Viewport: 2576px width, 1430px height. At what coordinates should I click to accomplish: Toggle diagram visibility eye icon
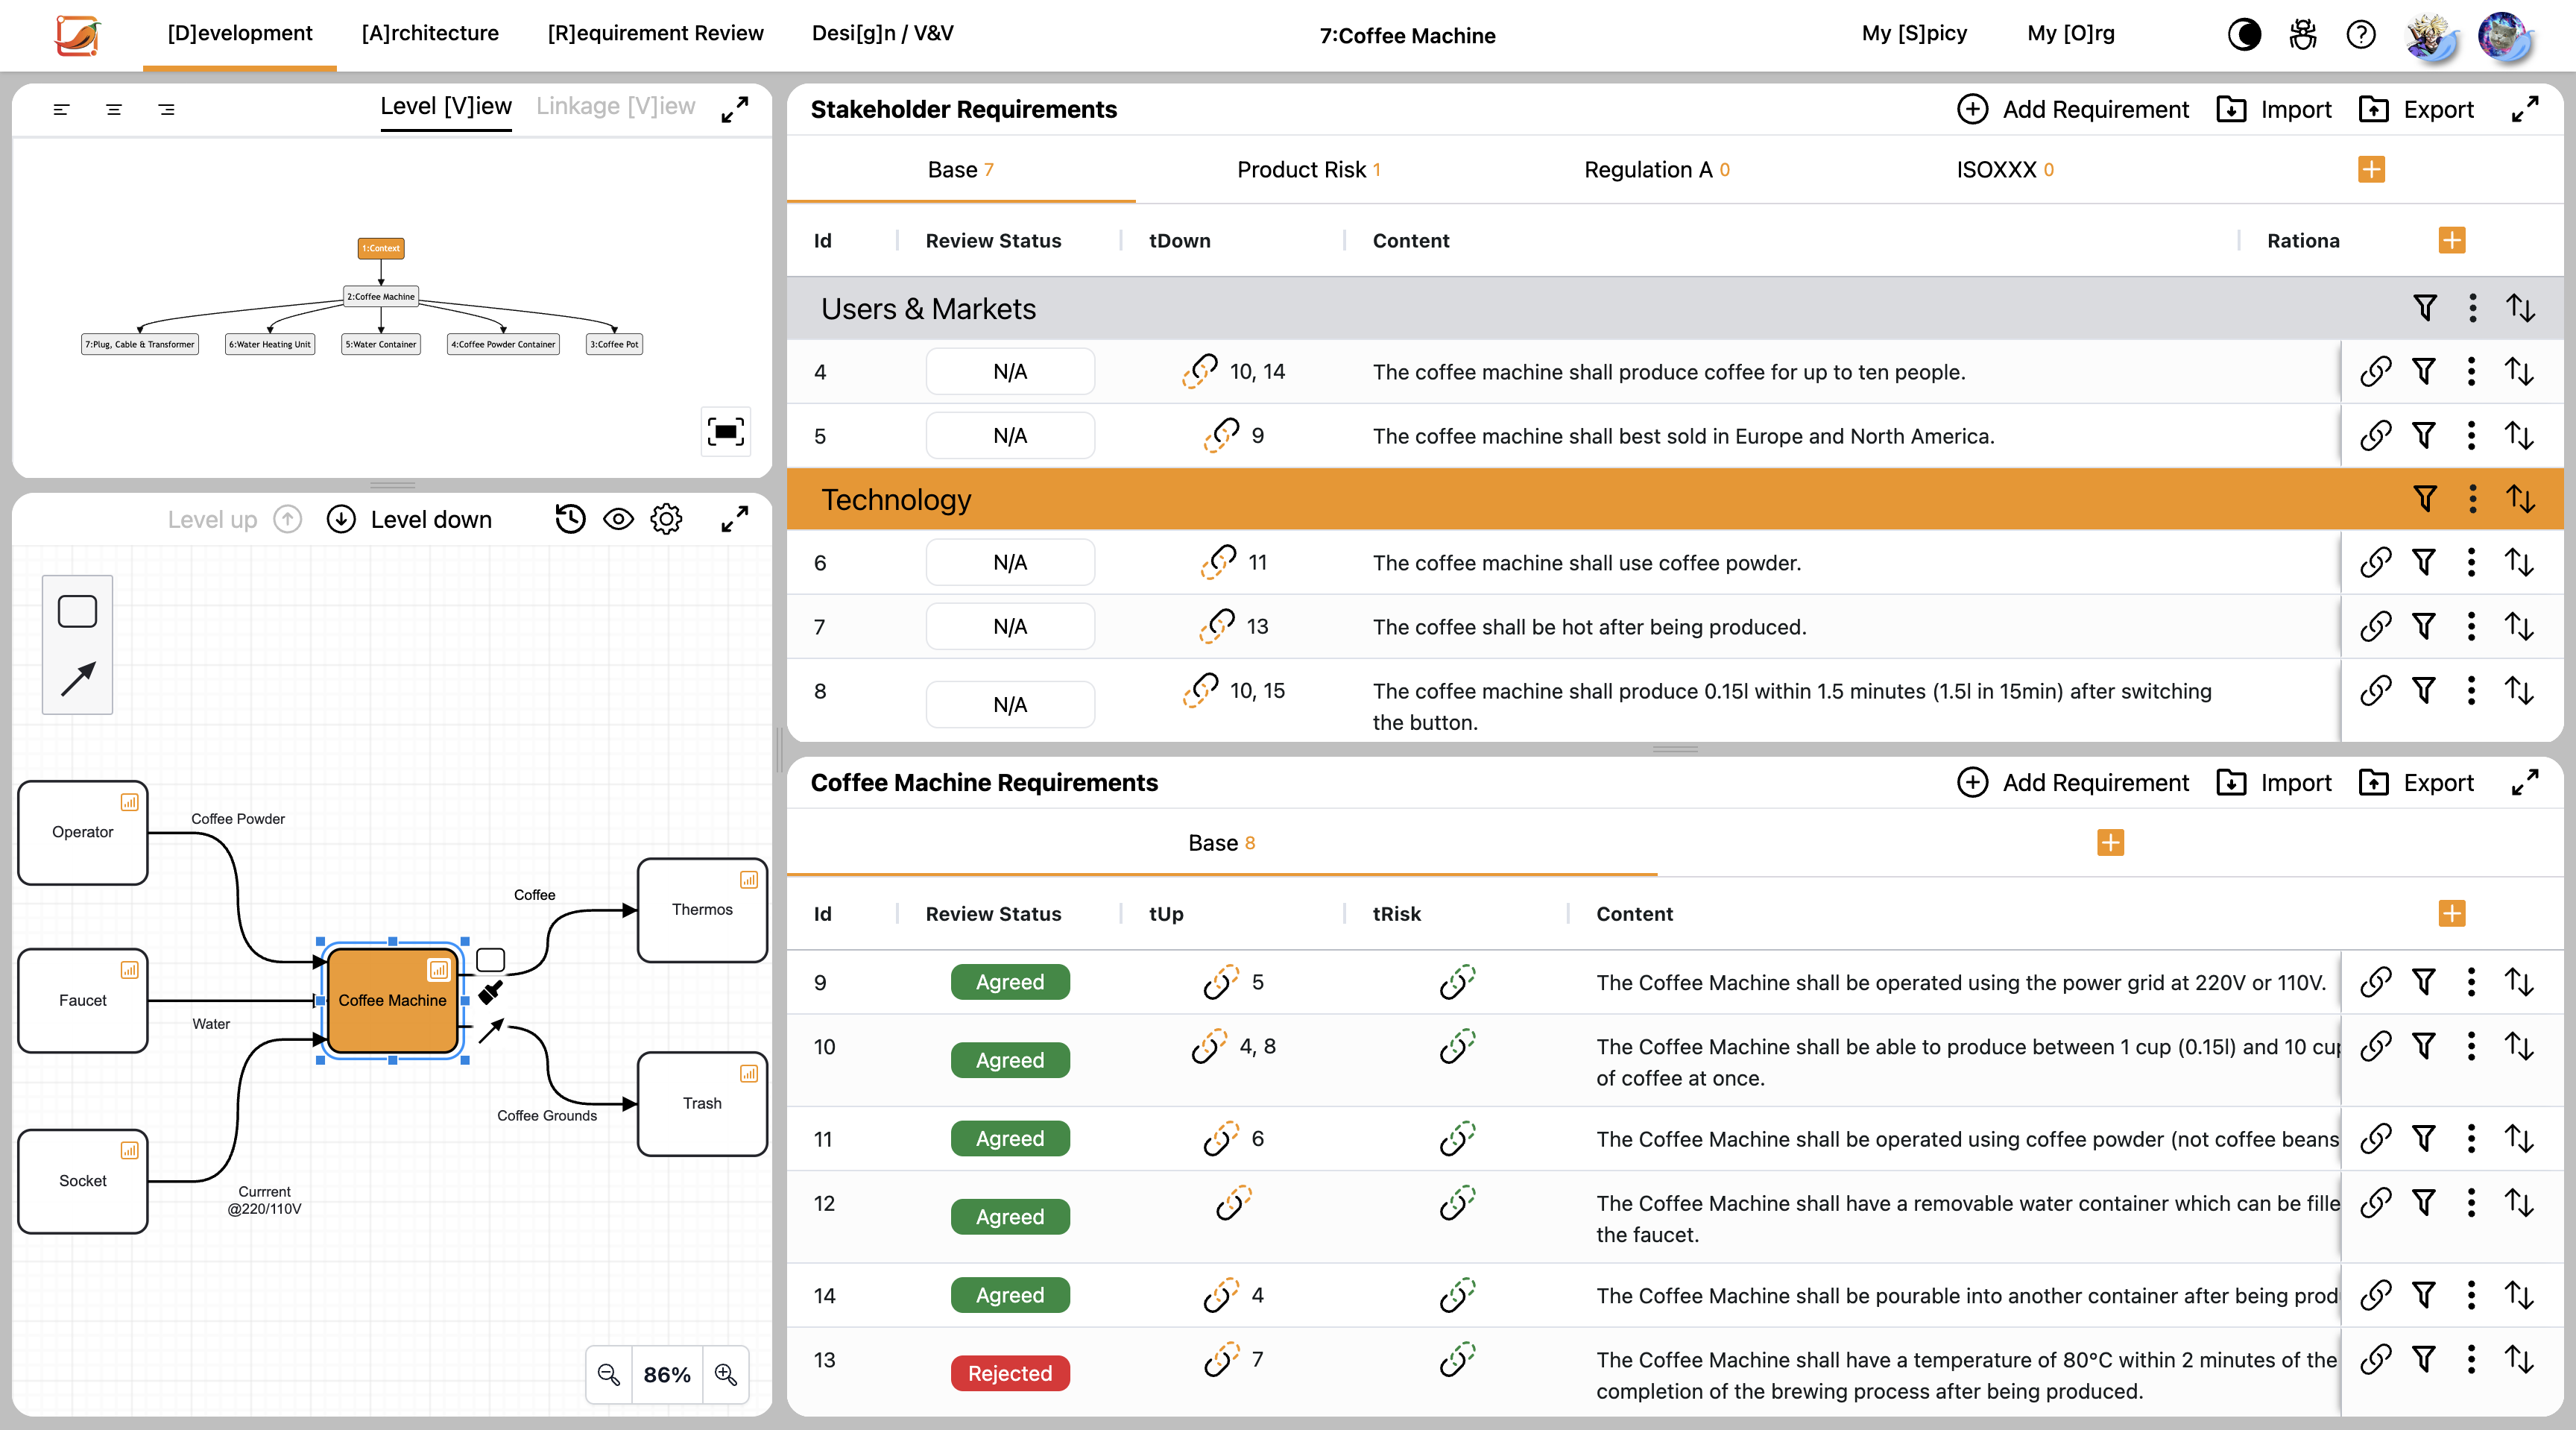(618, 519)
